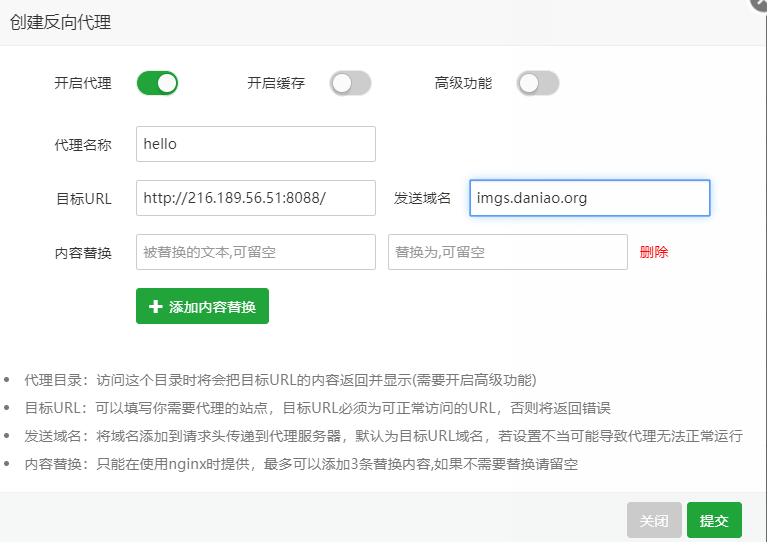Click the 关闭 button

[x=654, y=520]
